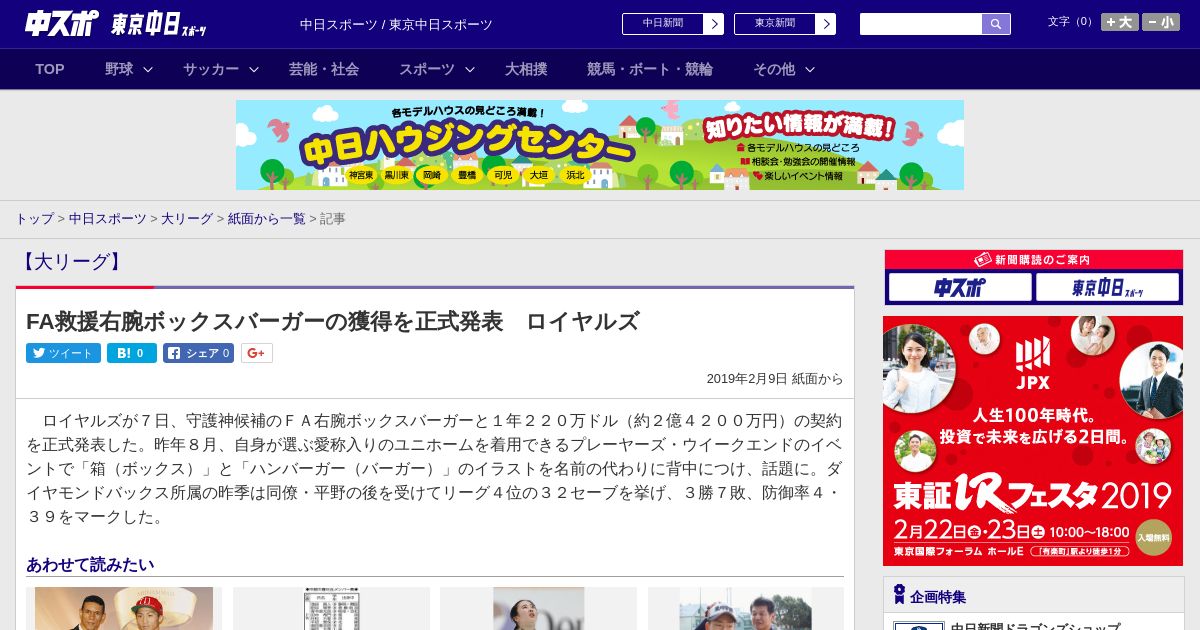Go to 中日スポーツ breadcrumb link
The width and height of the screenshot is (1200, 630).
[108, 218]
